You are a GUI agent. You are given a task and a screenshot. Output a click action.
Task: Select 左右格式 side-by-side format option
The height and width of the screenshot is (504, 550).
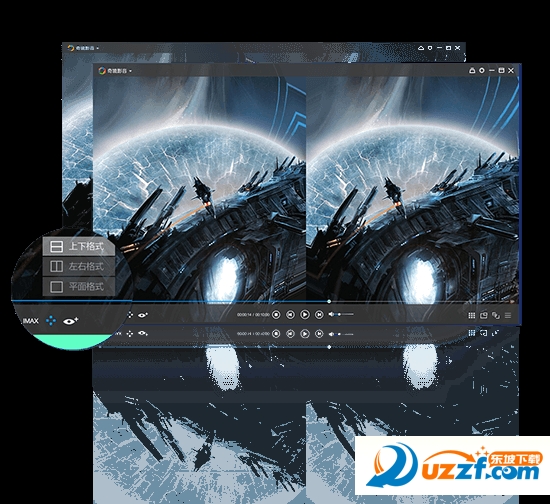click(79, 266)
